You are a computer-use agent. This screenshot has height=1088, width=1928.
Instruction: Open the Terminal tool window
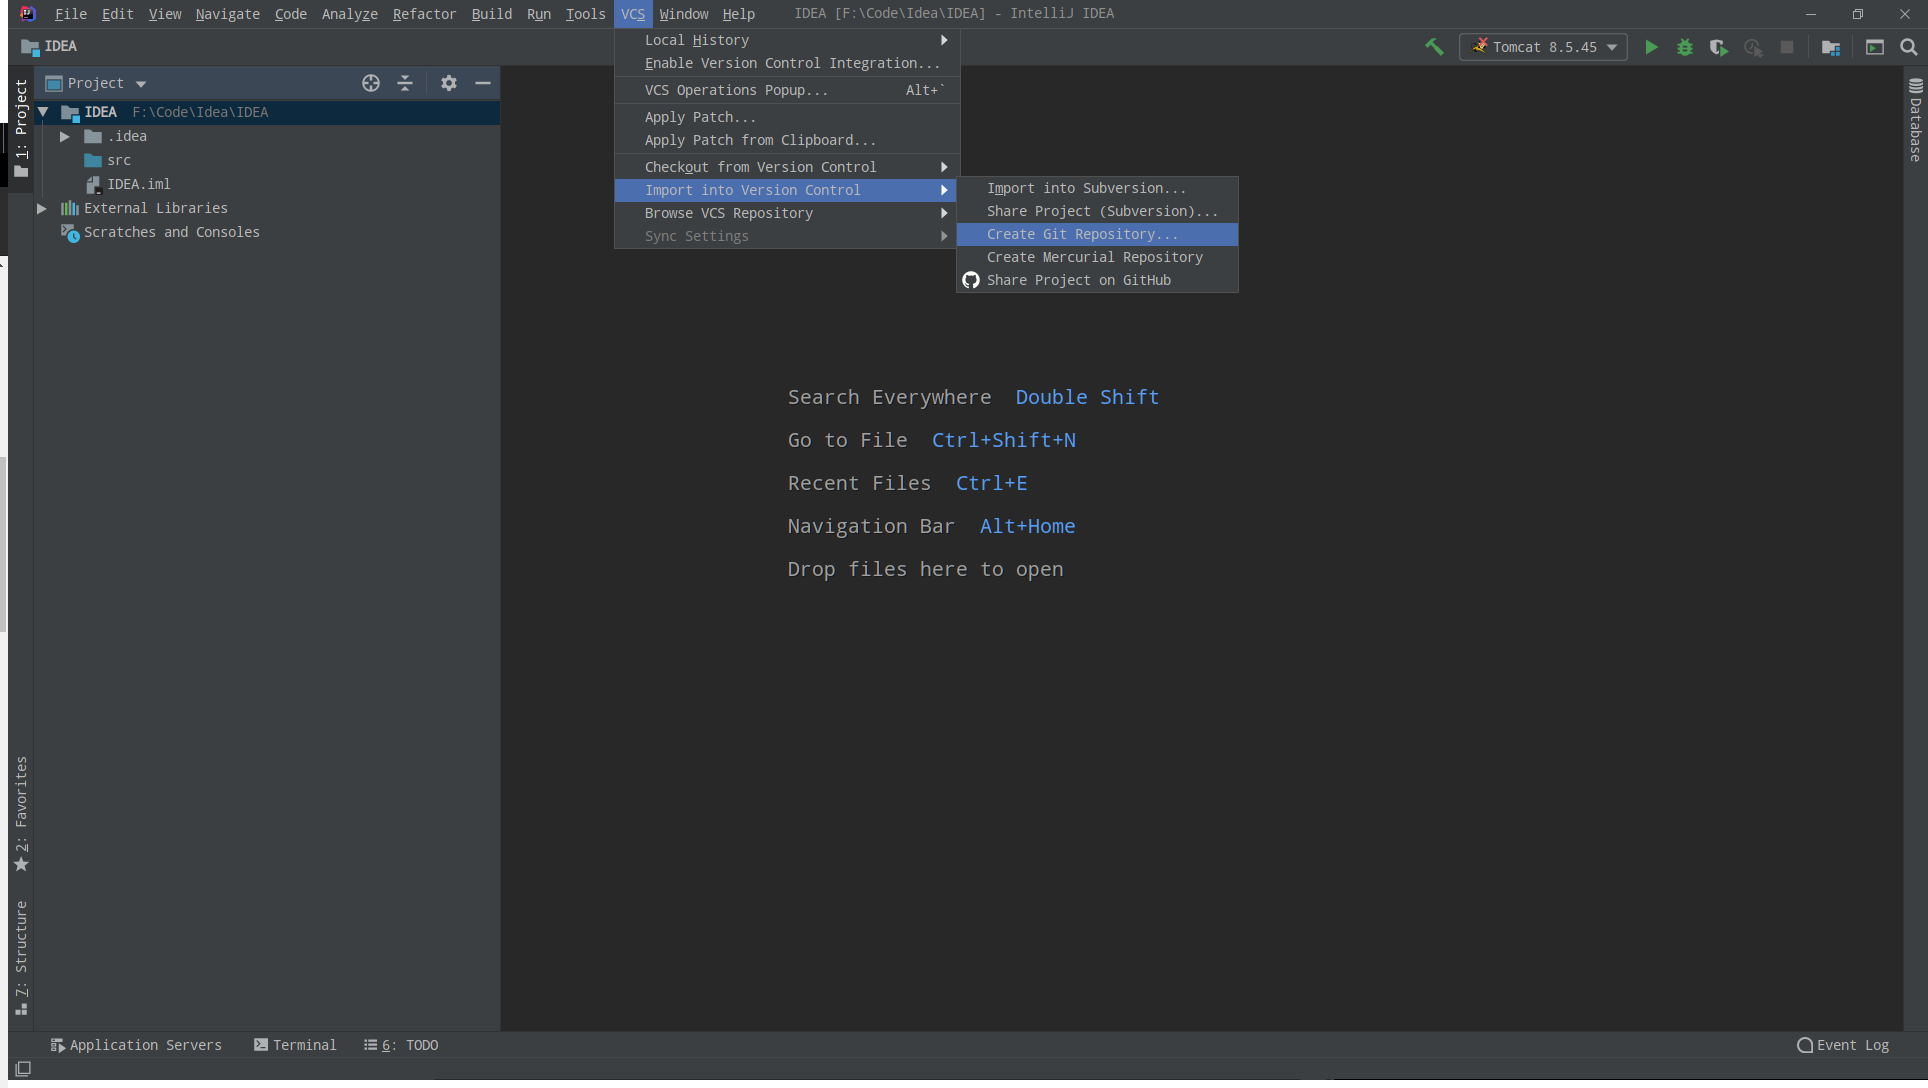(295, 1045)
